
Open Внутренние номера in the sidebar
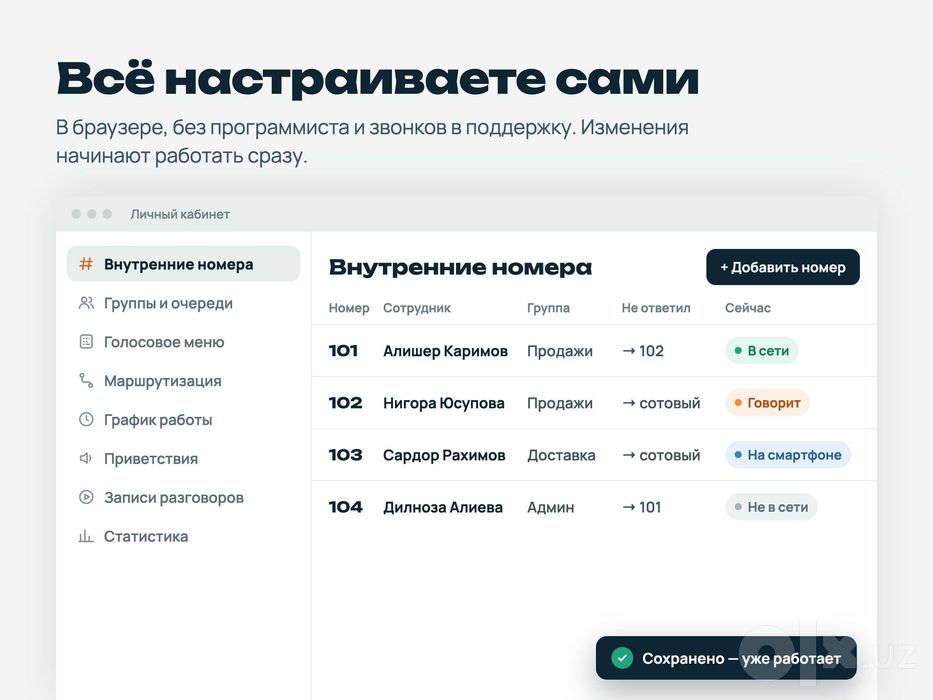[x=183, y=264]
